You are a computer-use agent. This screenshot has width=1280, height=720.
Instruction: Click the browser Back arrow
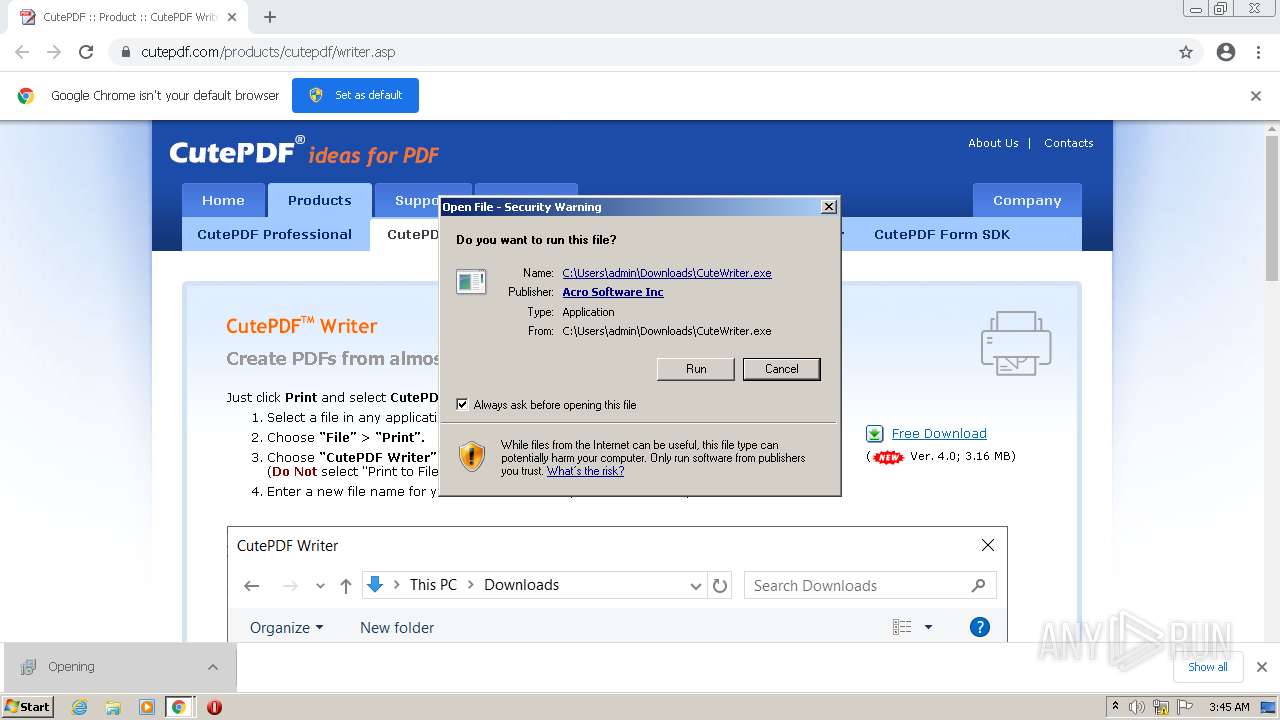click(22, 52)
